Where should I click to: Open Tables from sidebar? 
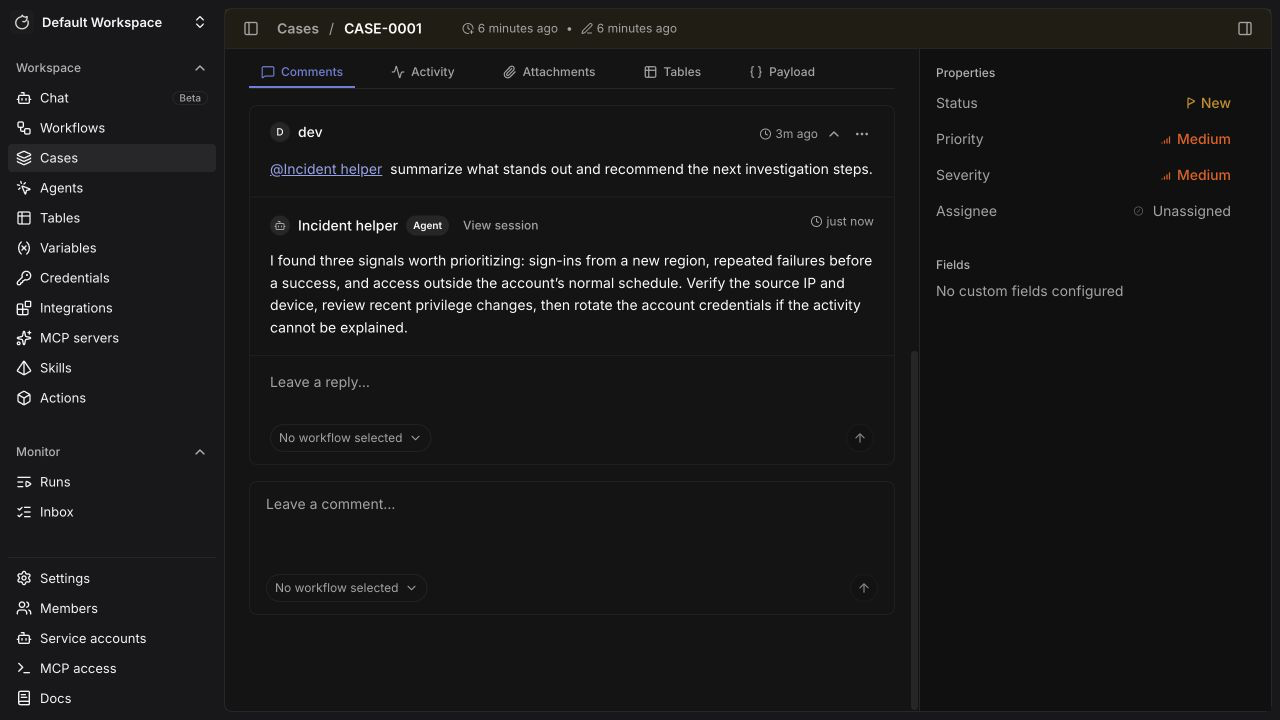click(112, 218)
